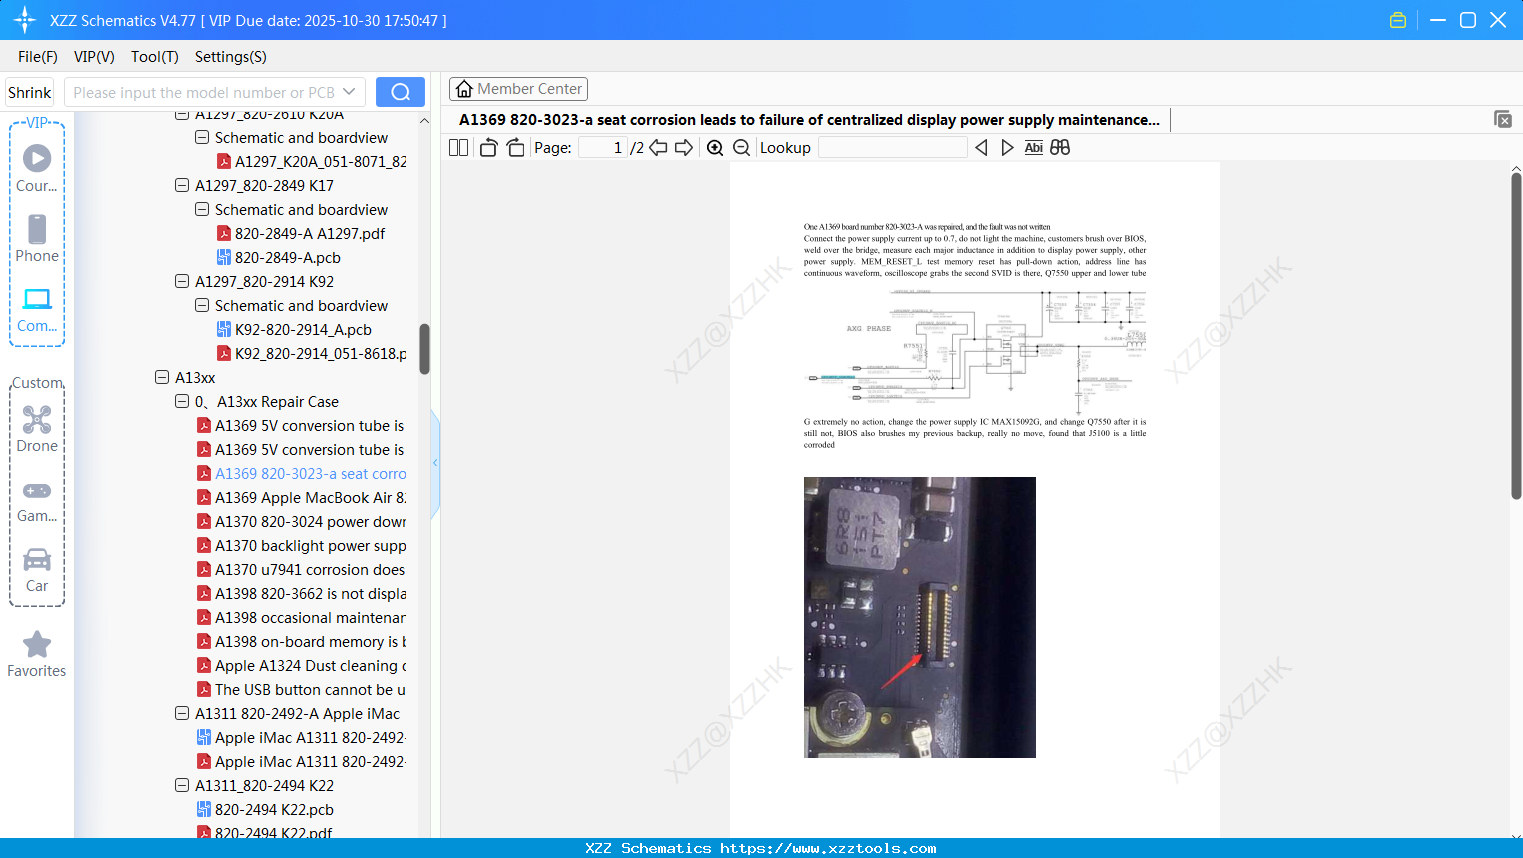This screenshot has width=1523, height=858.
Task: Collapse the A1297_820-2849 K17 node
Action: click(x=182, y=185)
